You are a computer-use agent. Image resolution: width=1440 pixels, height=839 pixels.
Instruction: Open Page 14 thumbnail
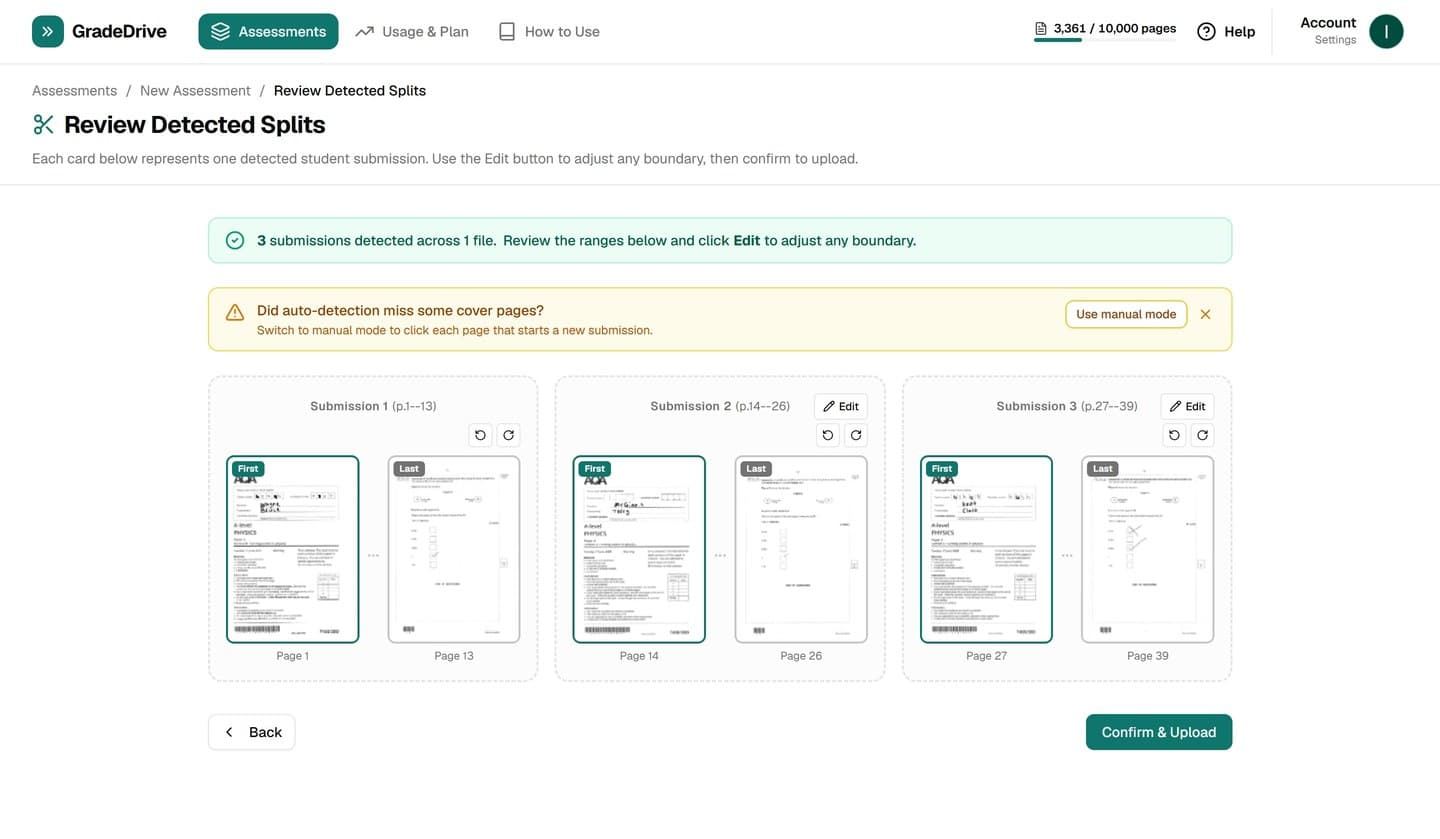[639, 549]
